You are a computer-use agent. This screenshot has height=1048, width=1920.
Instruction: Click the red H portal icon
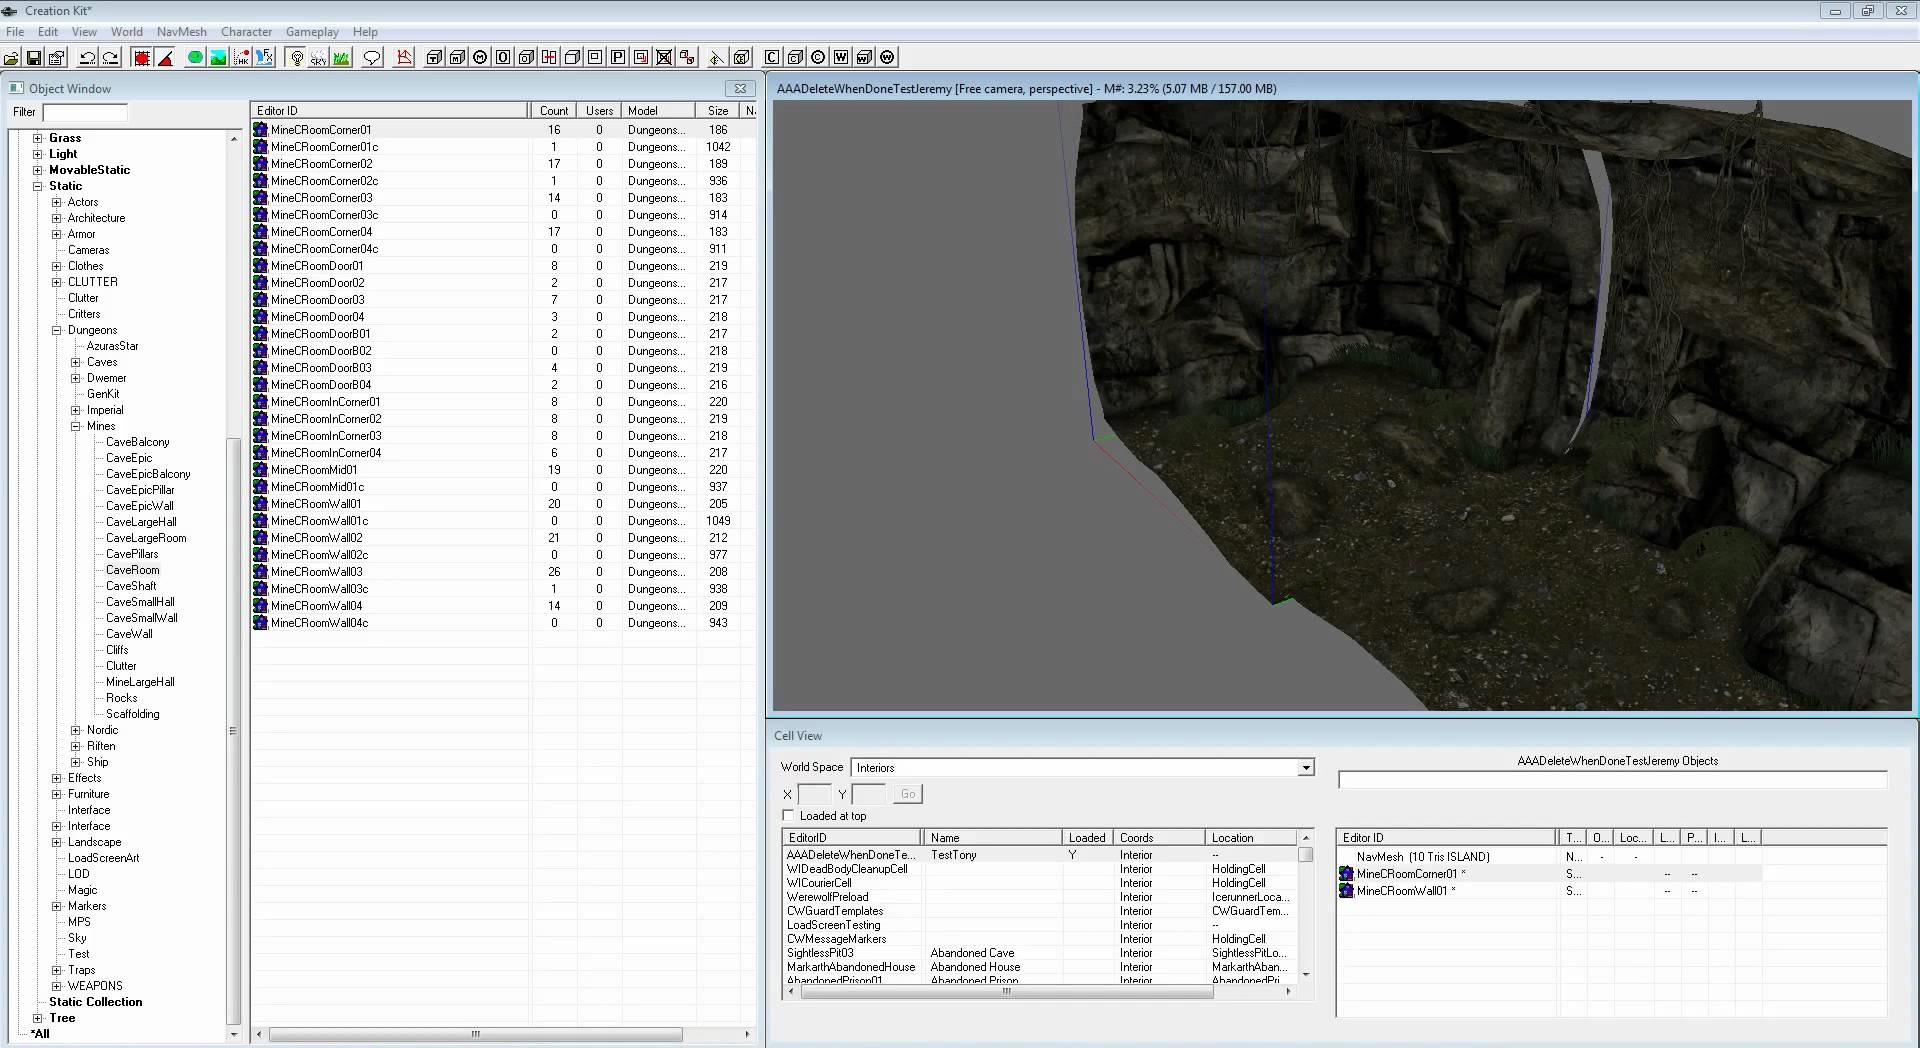pos(549,57)
